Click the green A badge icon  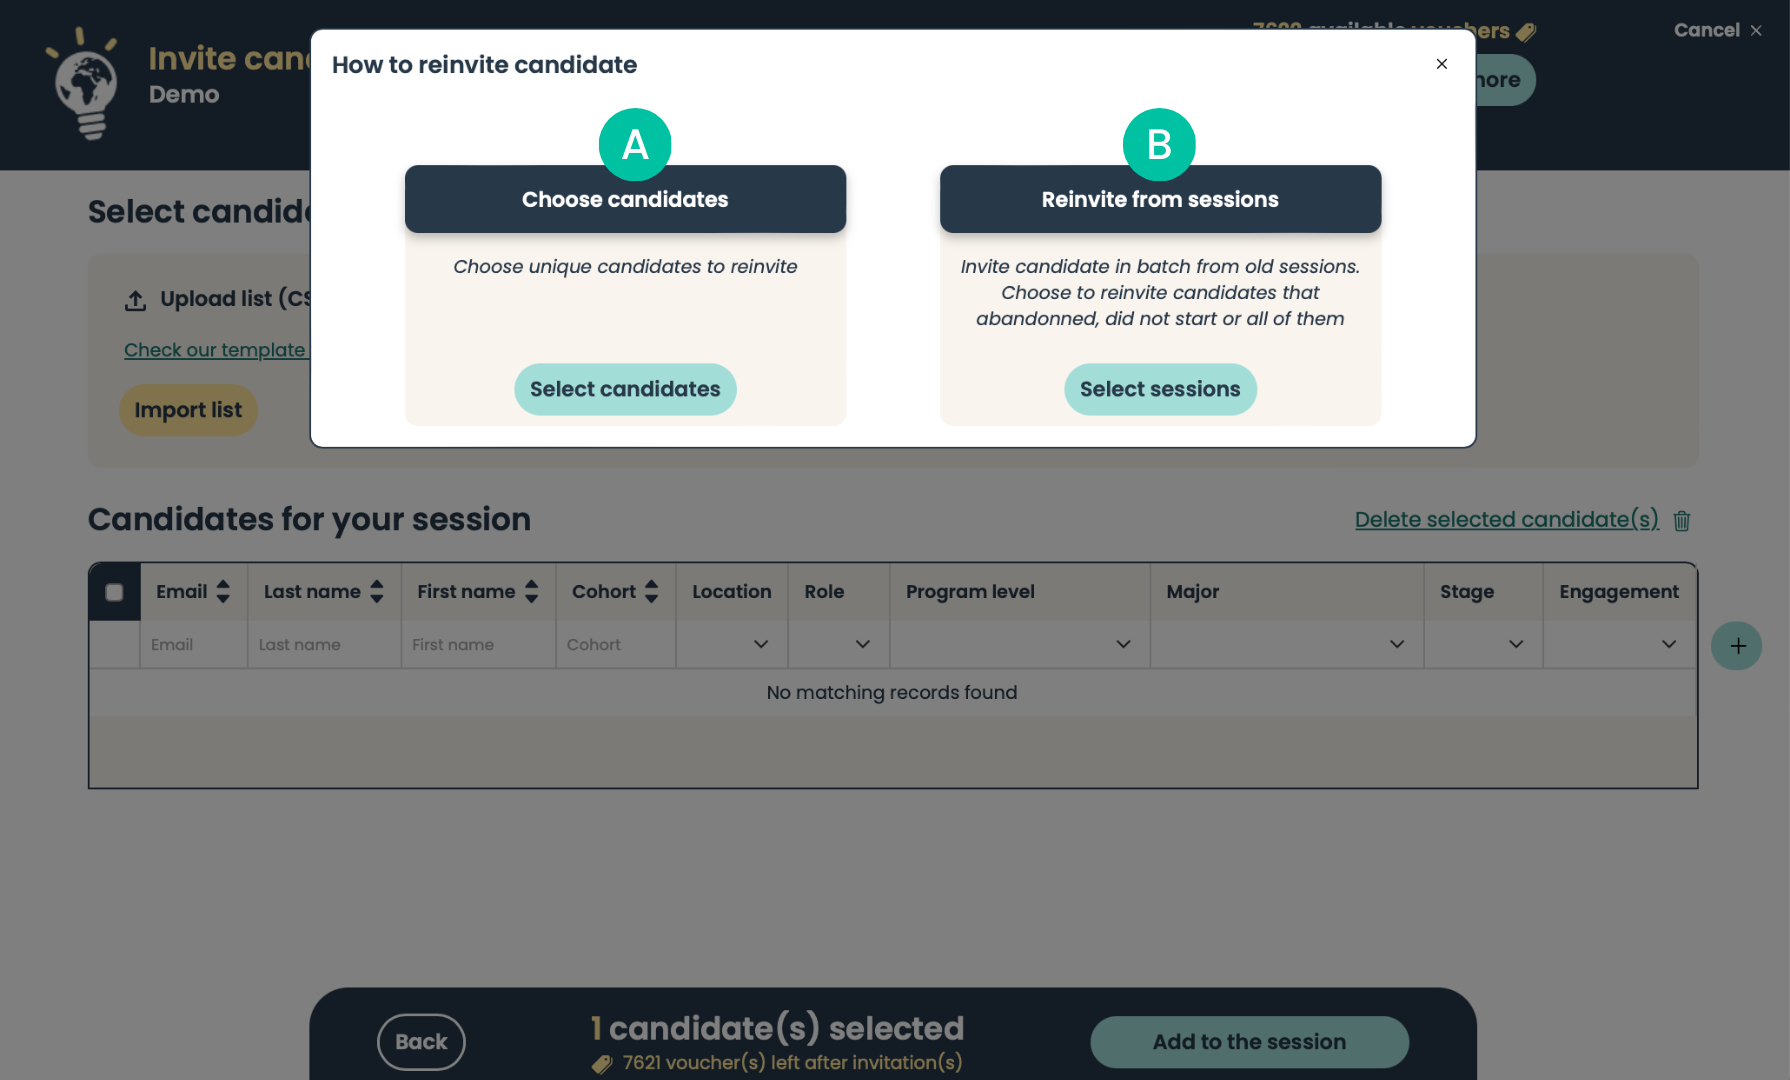(635, 144)
